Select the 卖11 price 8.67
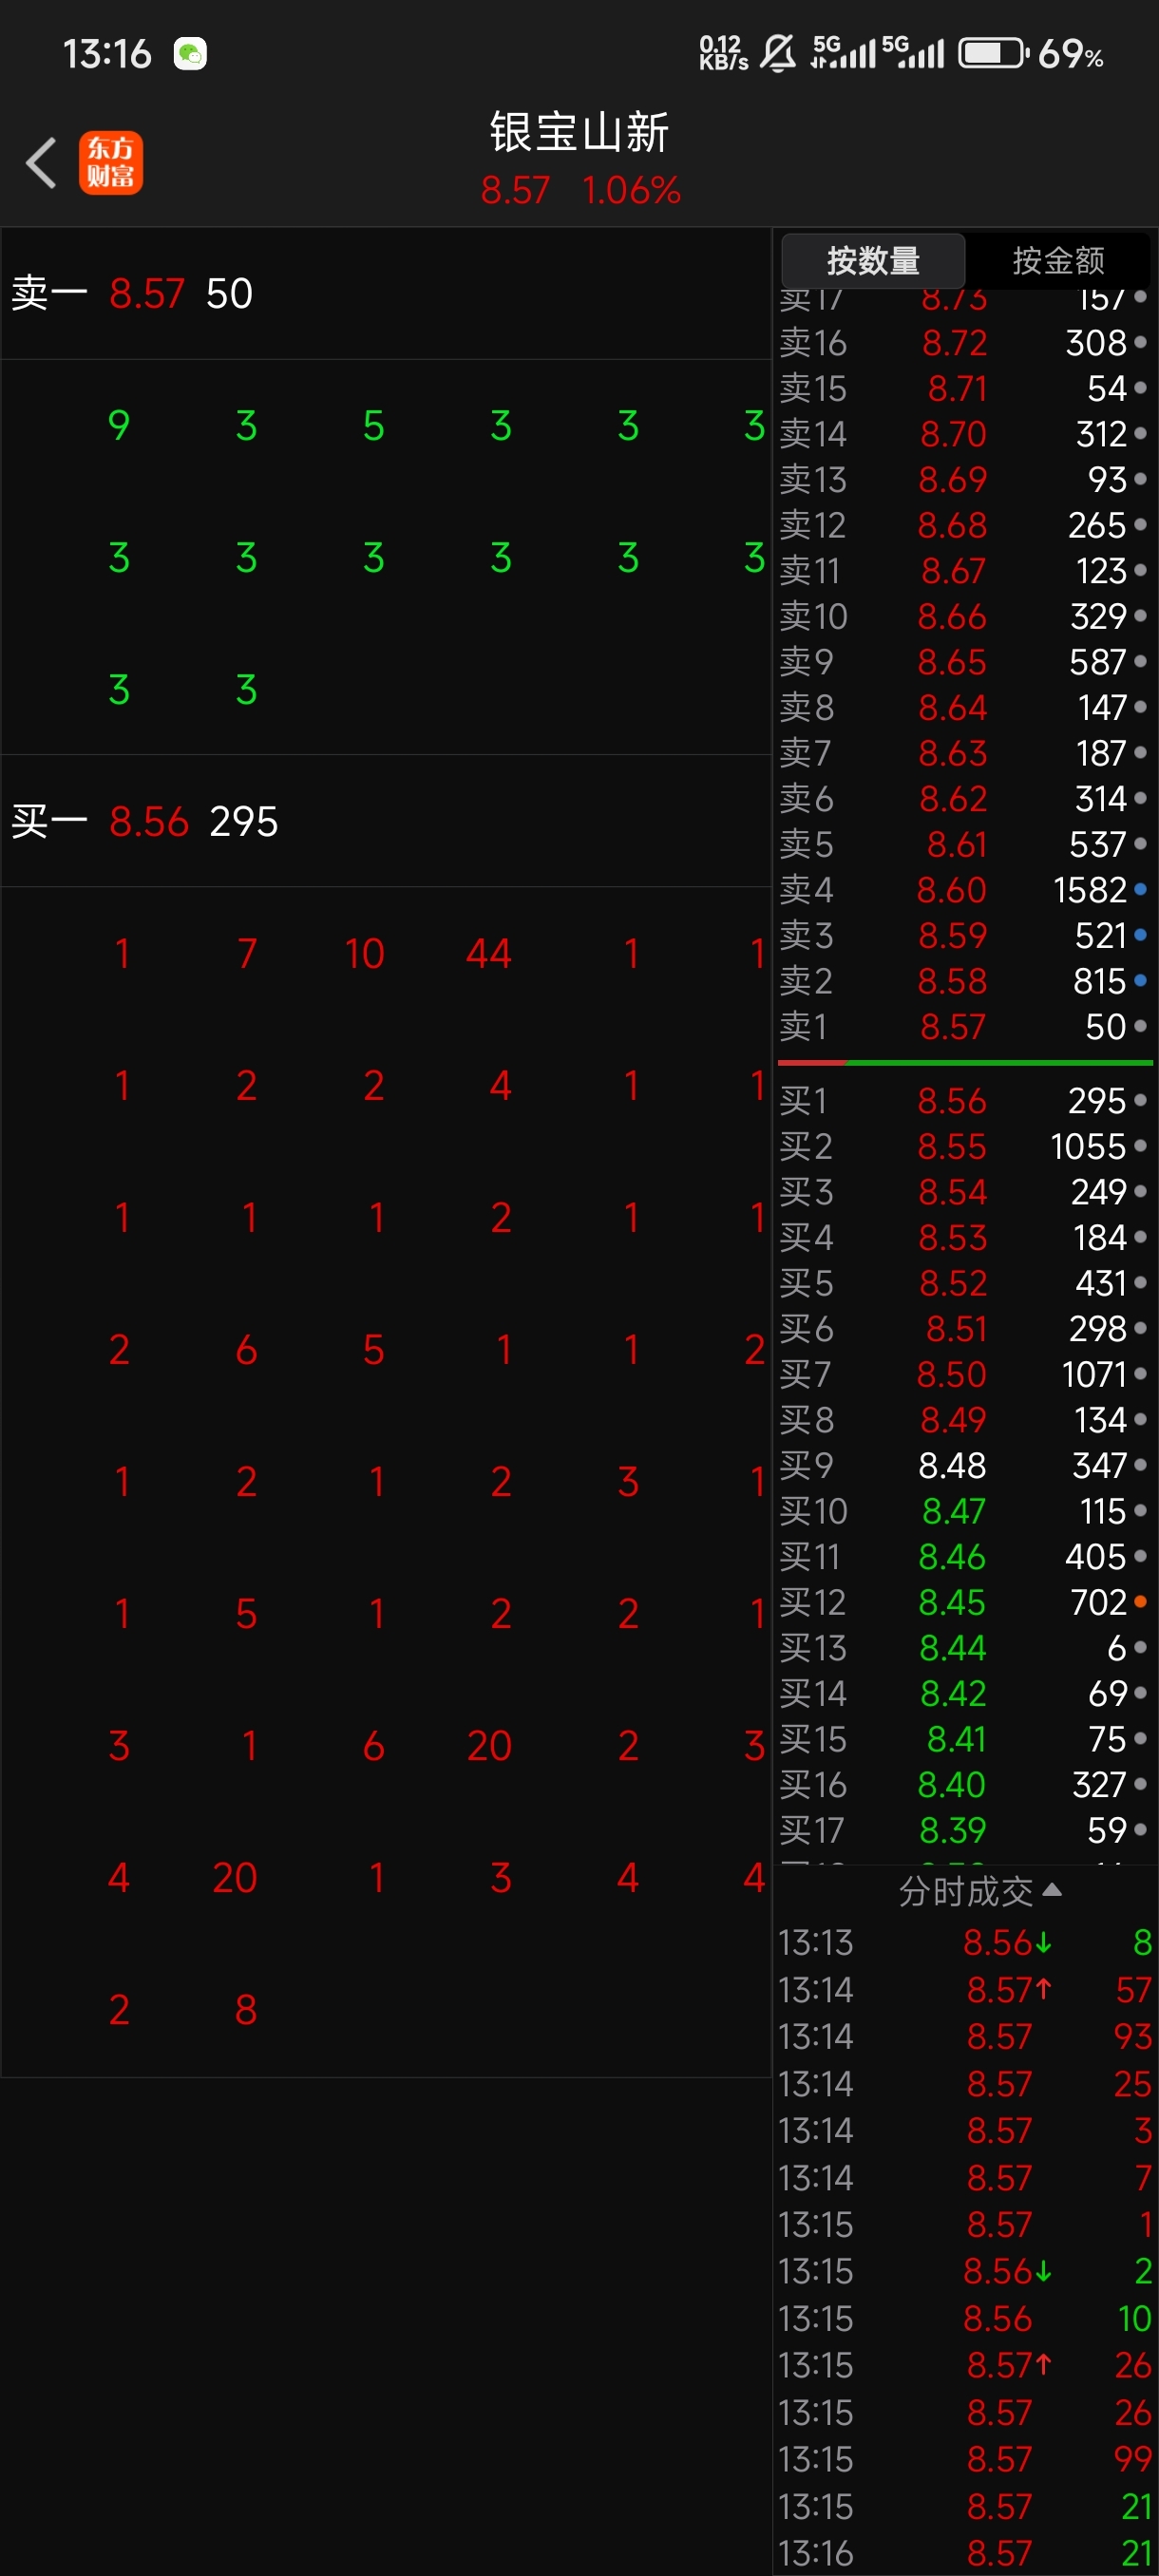 [954, 570]
